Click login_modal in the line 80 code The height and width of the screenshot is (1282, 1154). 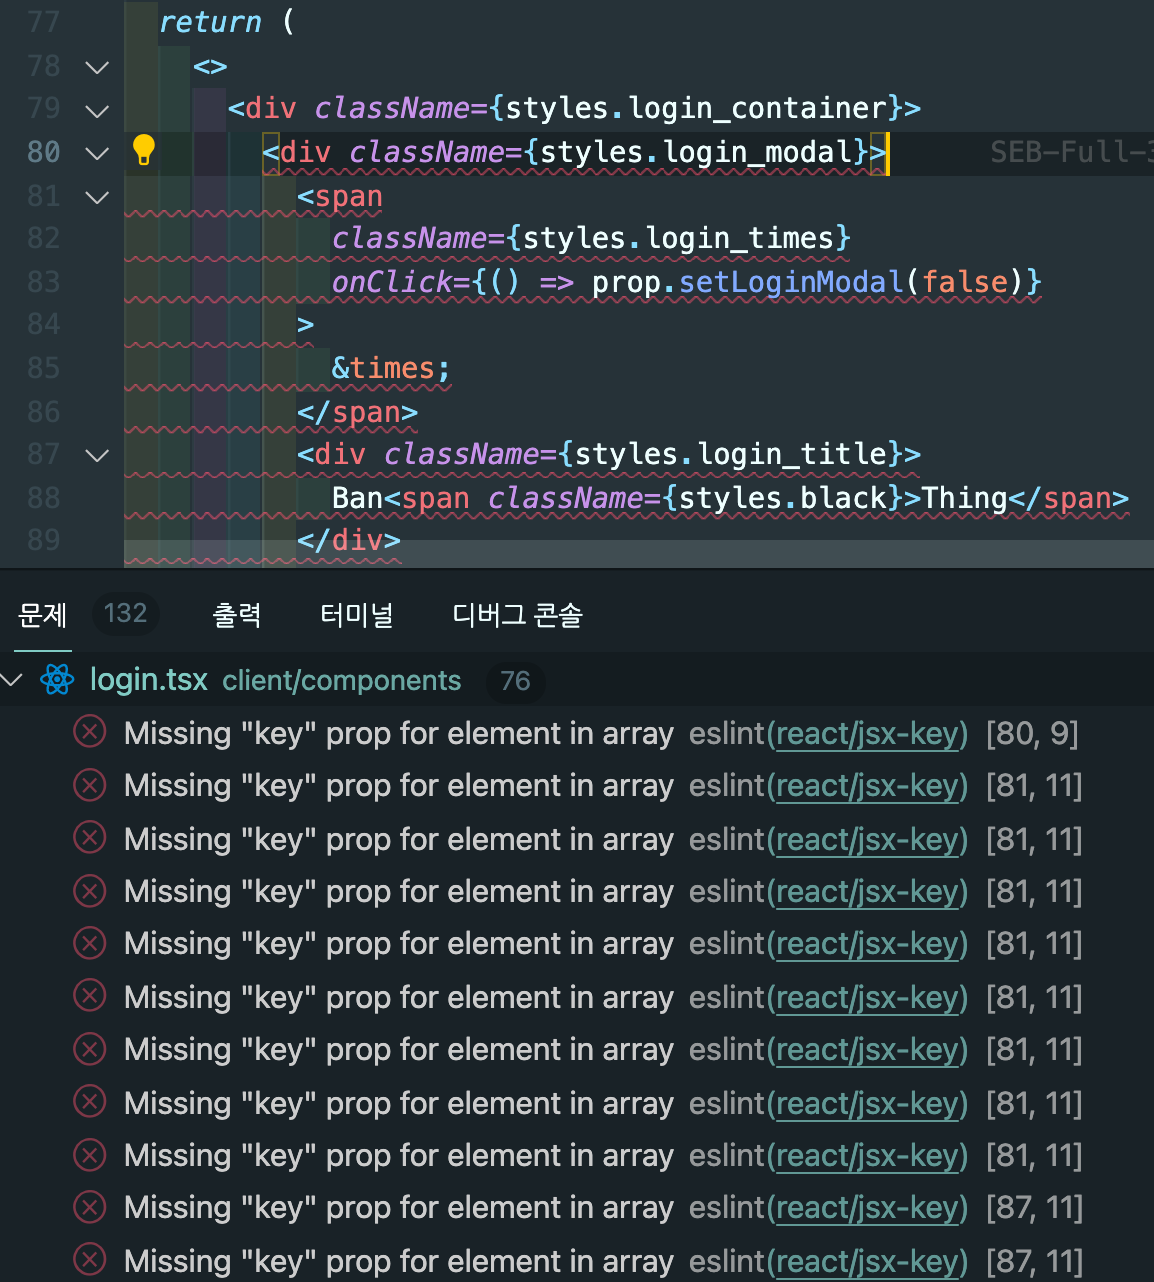758,152
